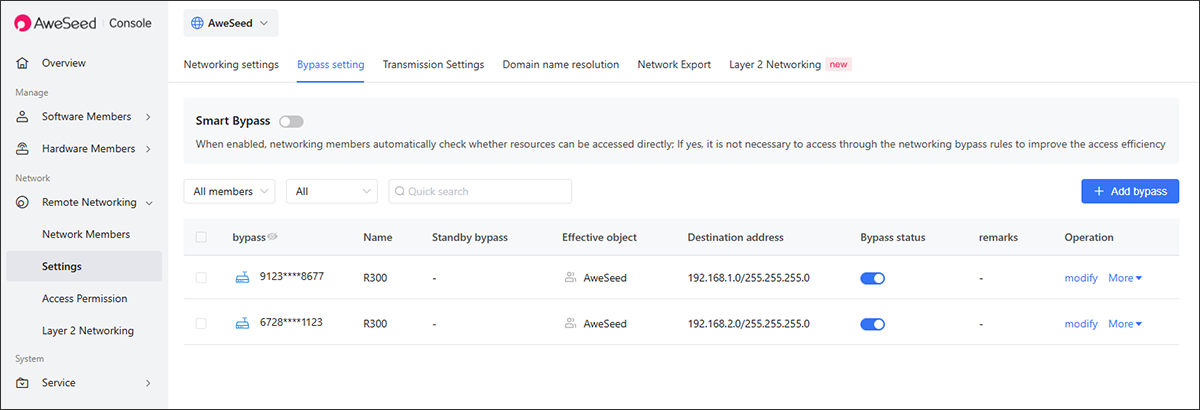The width and height of the screenshot is (1200, 410).
Task: Open More menu for 9123****8677 row
Action: (x=1125, y=278)
